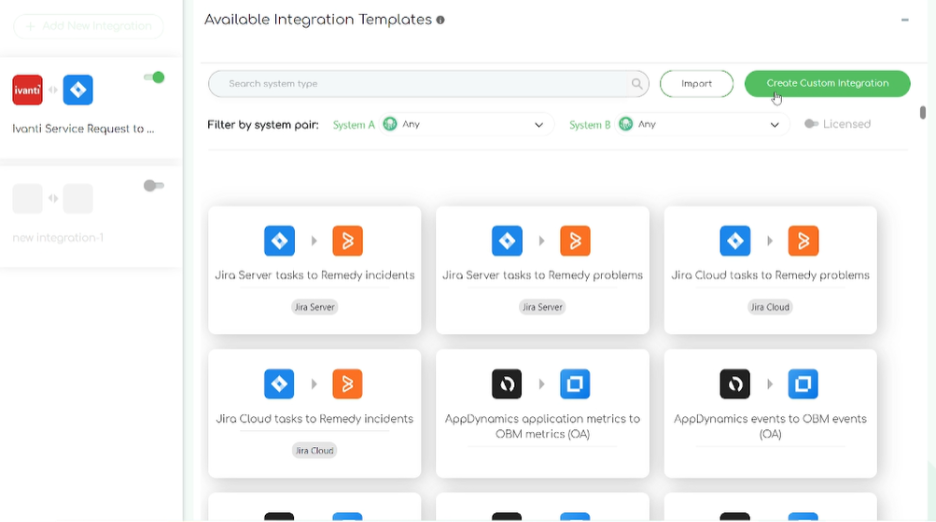Click Jira Cloud tag under Remedy incidents card
This screenshot has height=522, width=936.
[x=315, y=450]
